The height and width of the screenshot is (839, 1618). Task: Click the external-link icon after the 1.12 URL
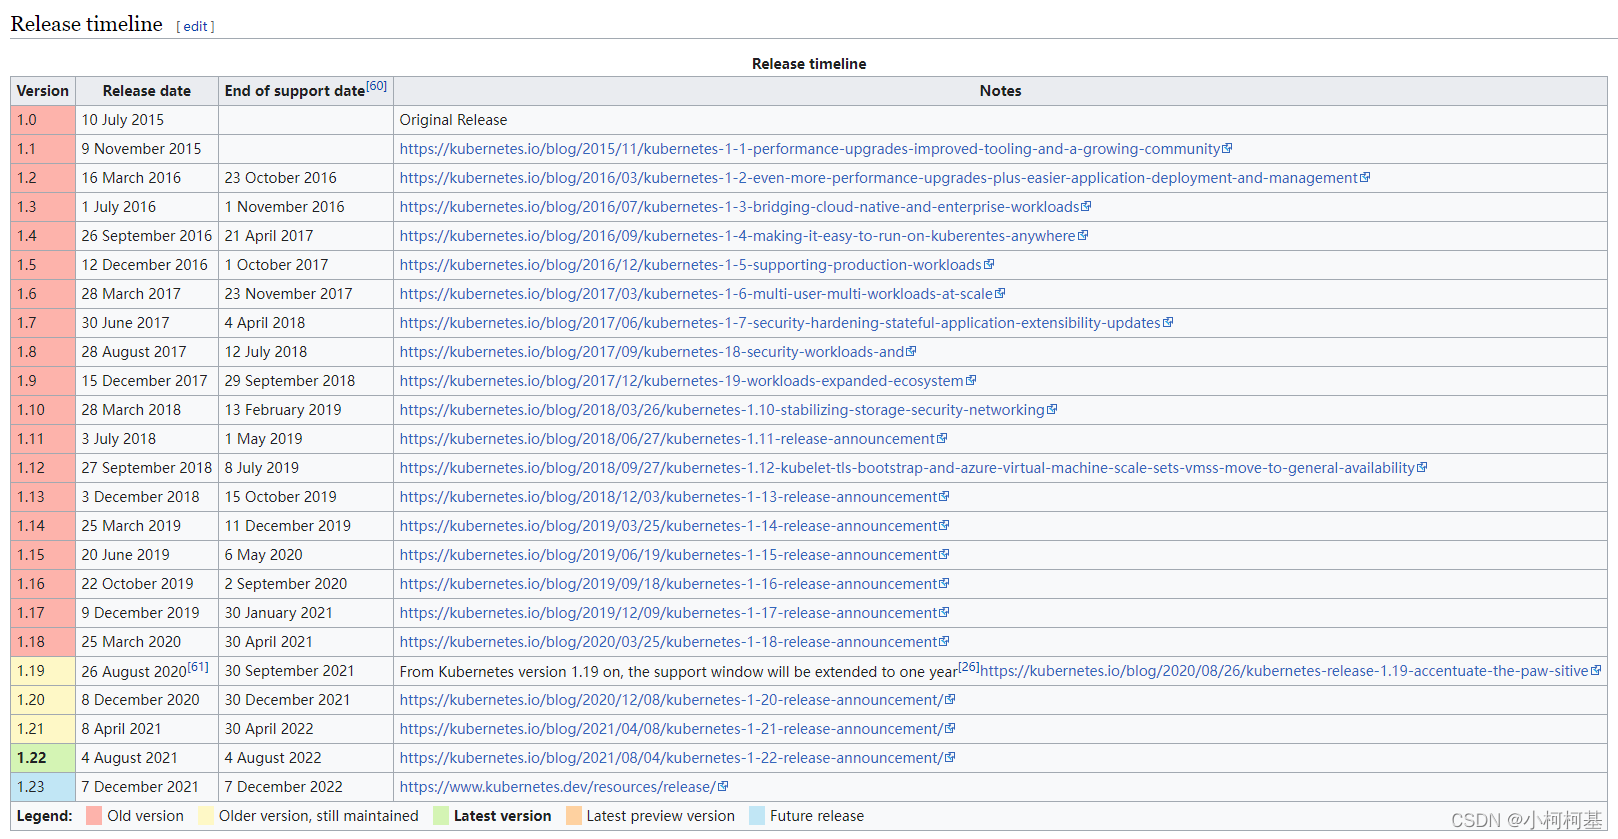(x=1422, y=468)
